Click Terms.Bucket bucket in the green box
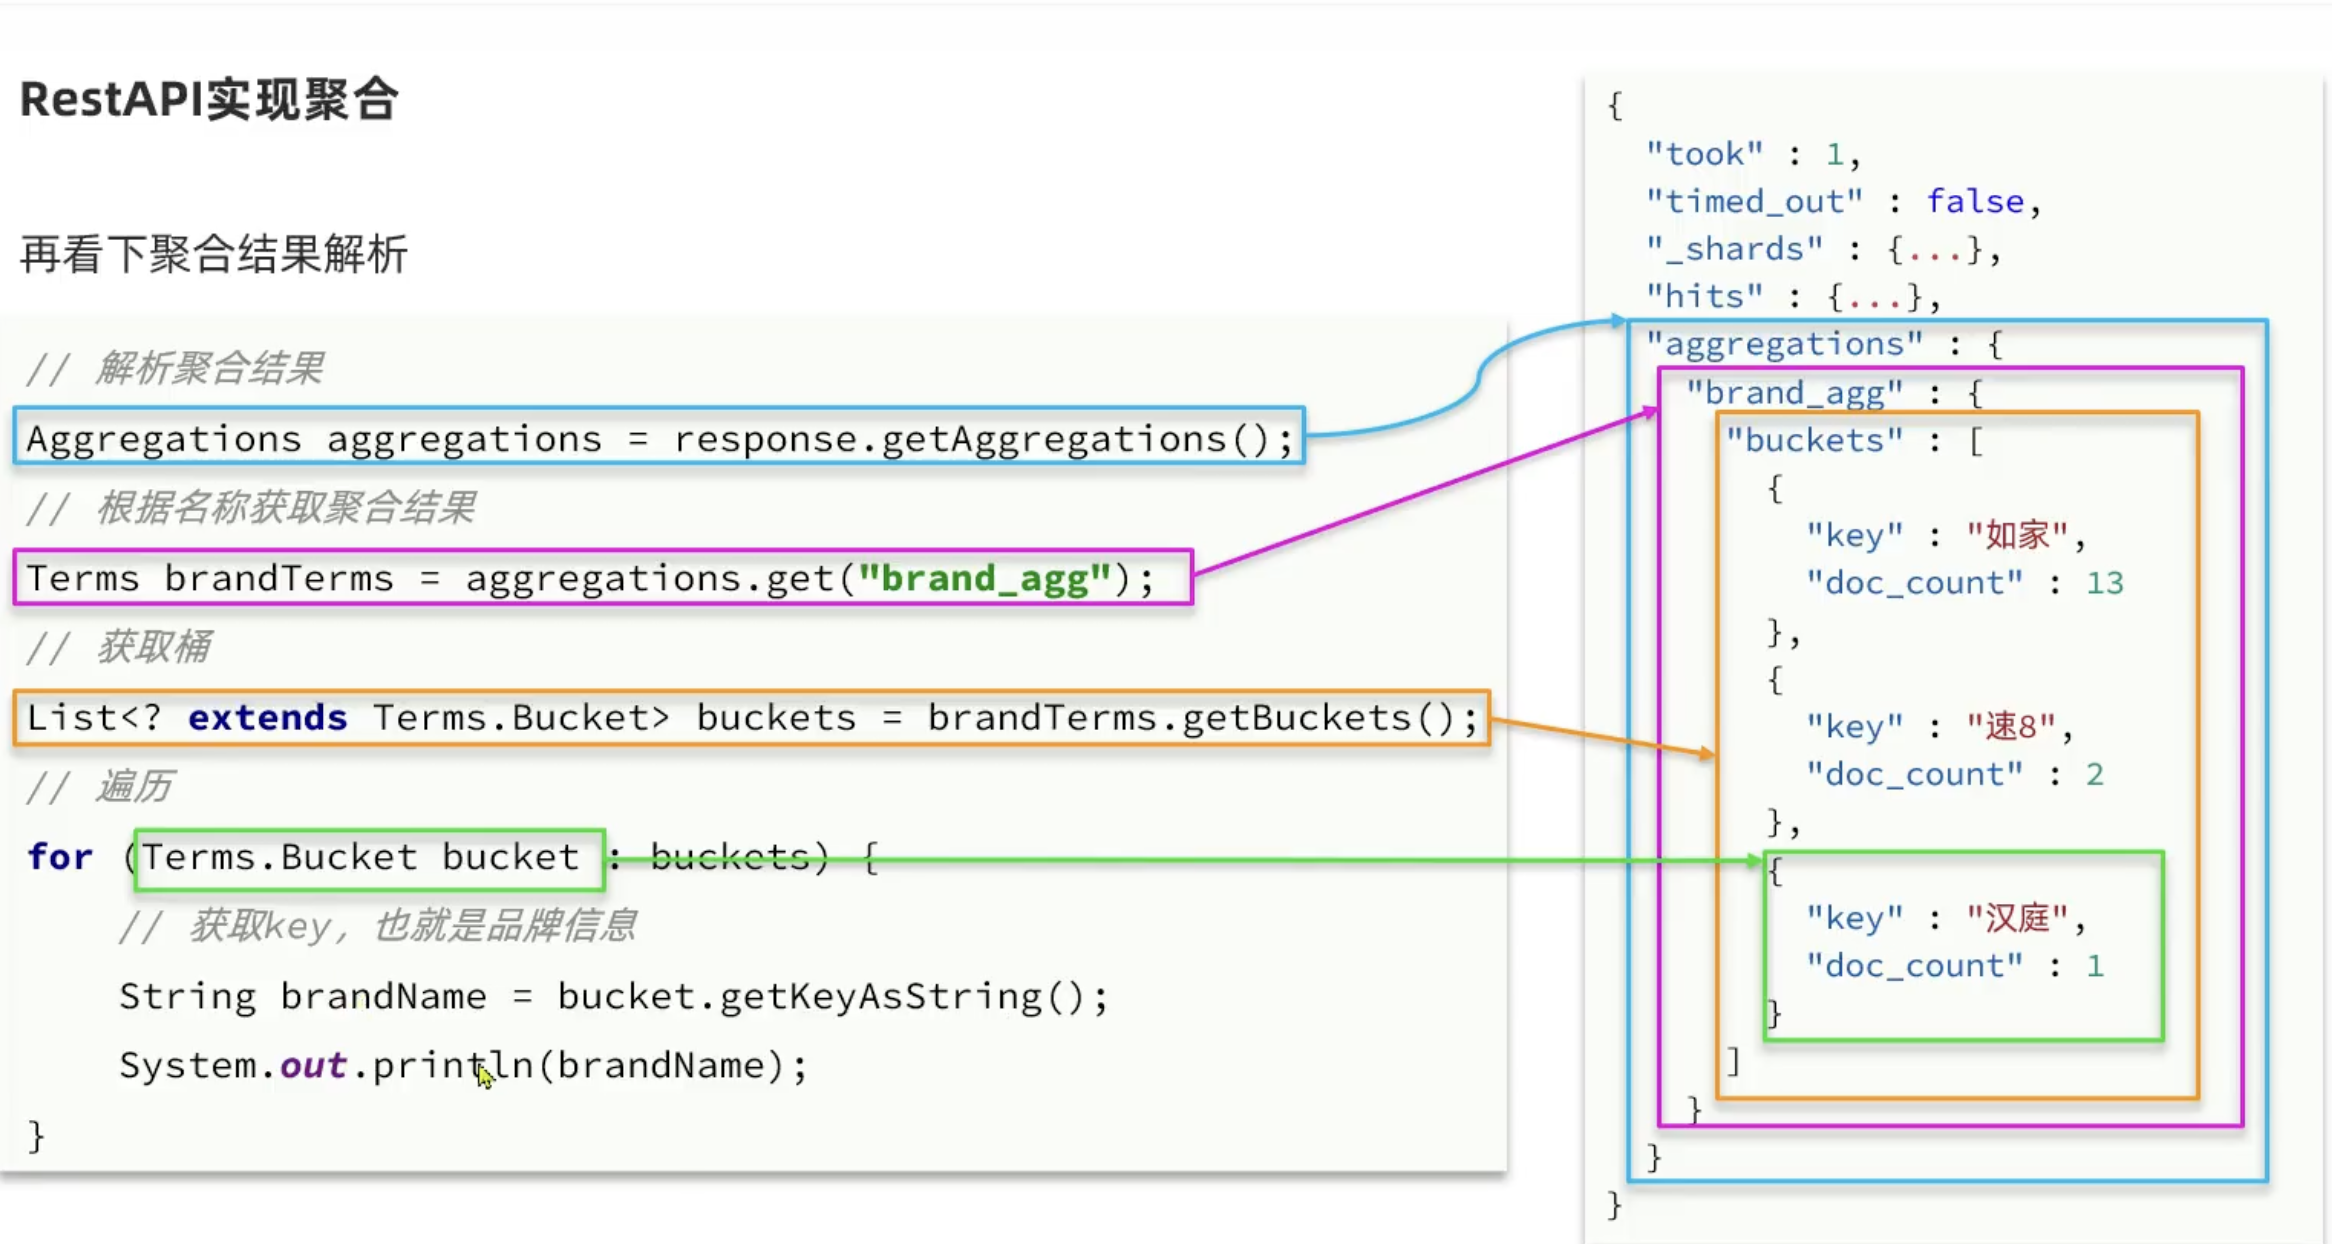Viewport: 2332px width, 1244px height. tap(361, 857)
